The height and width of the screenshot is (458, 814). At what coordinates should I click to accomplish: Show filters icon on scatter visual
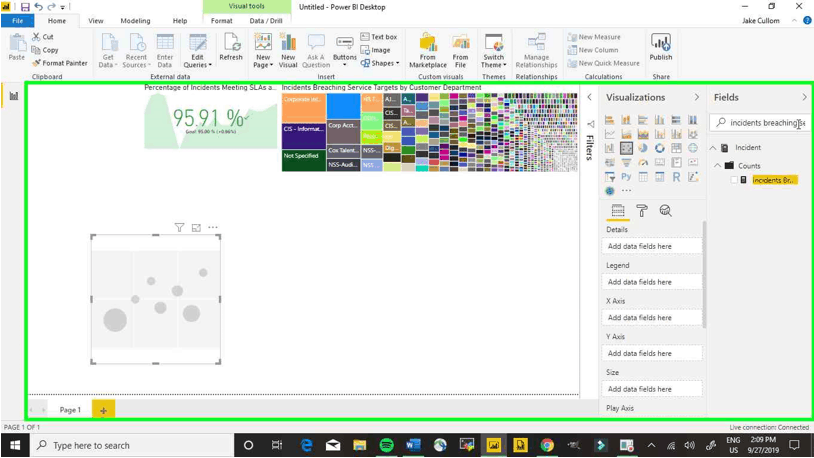pyautogui.click(x=179, y=227)
